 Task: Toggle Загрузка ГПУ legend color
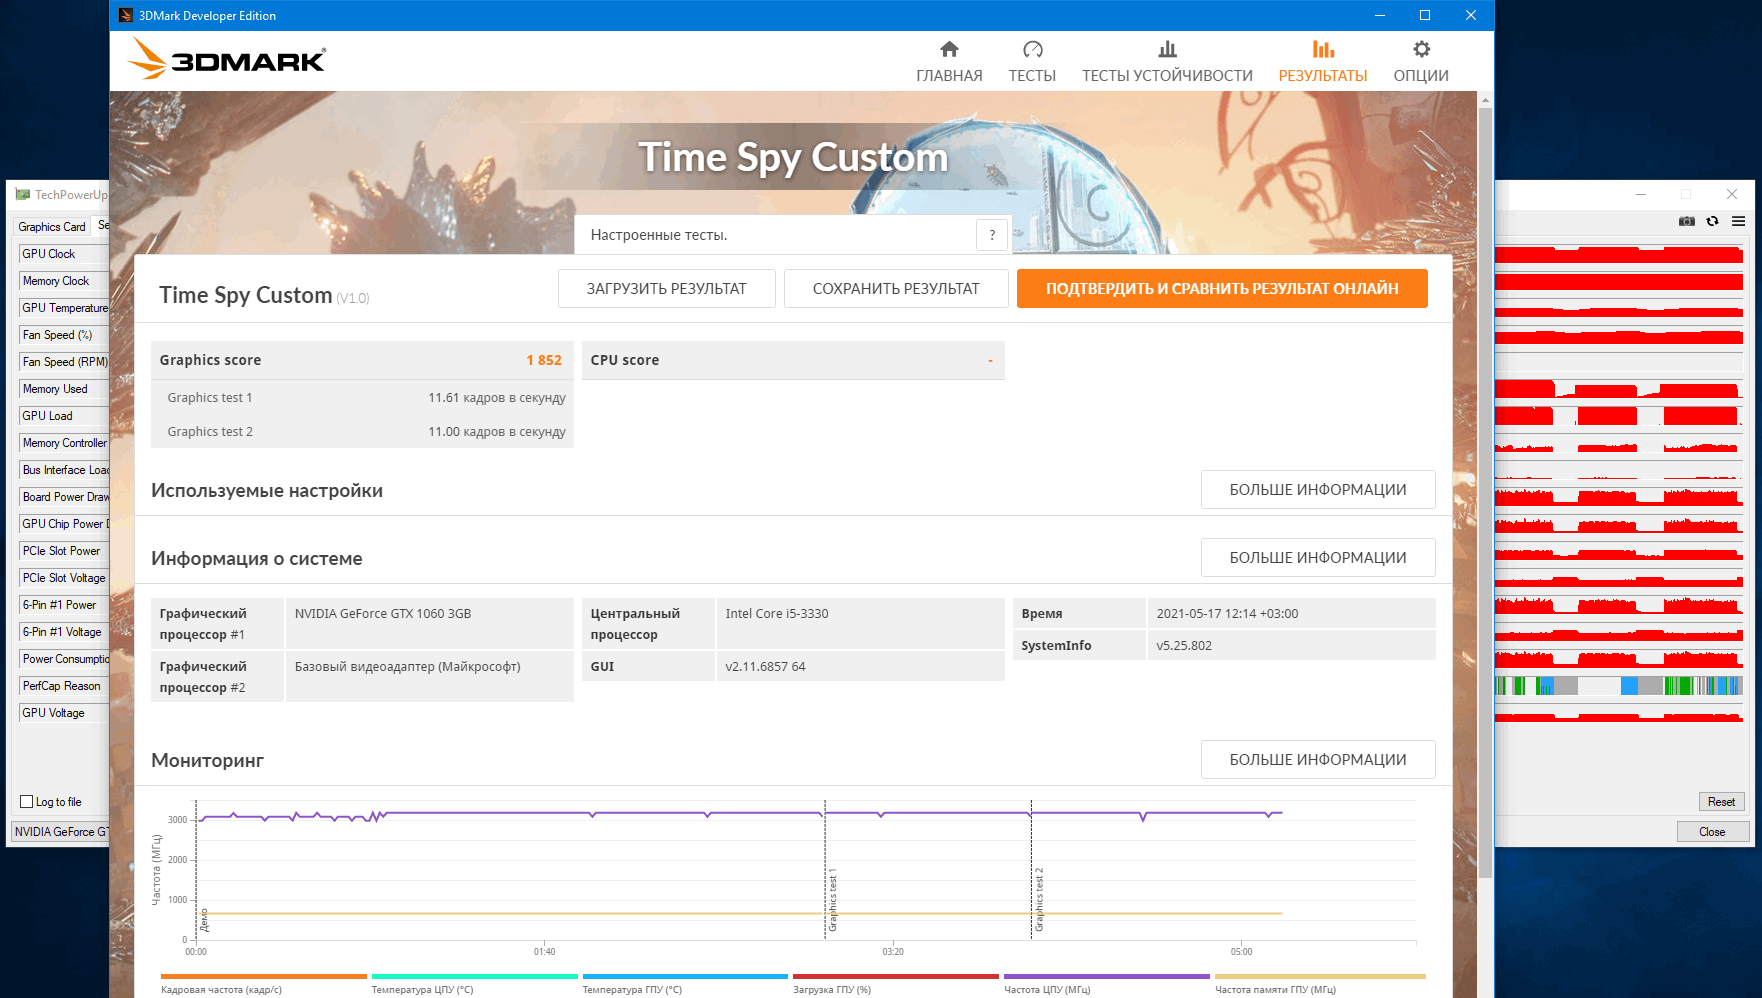pos(896,977)
